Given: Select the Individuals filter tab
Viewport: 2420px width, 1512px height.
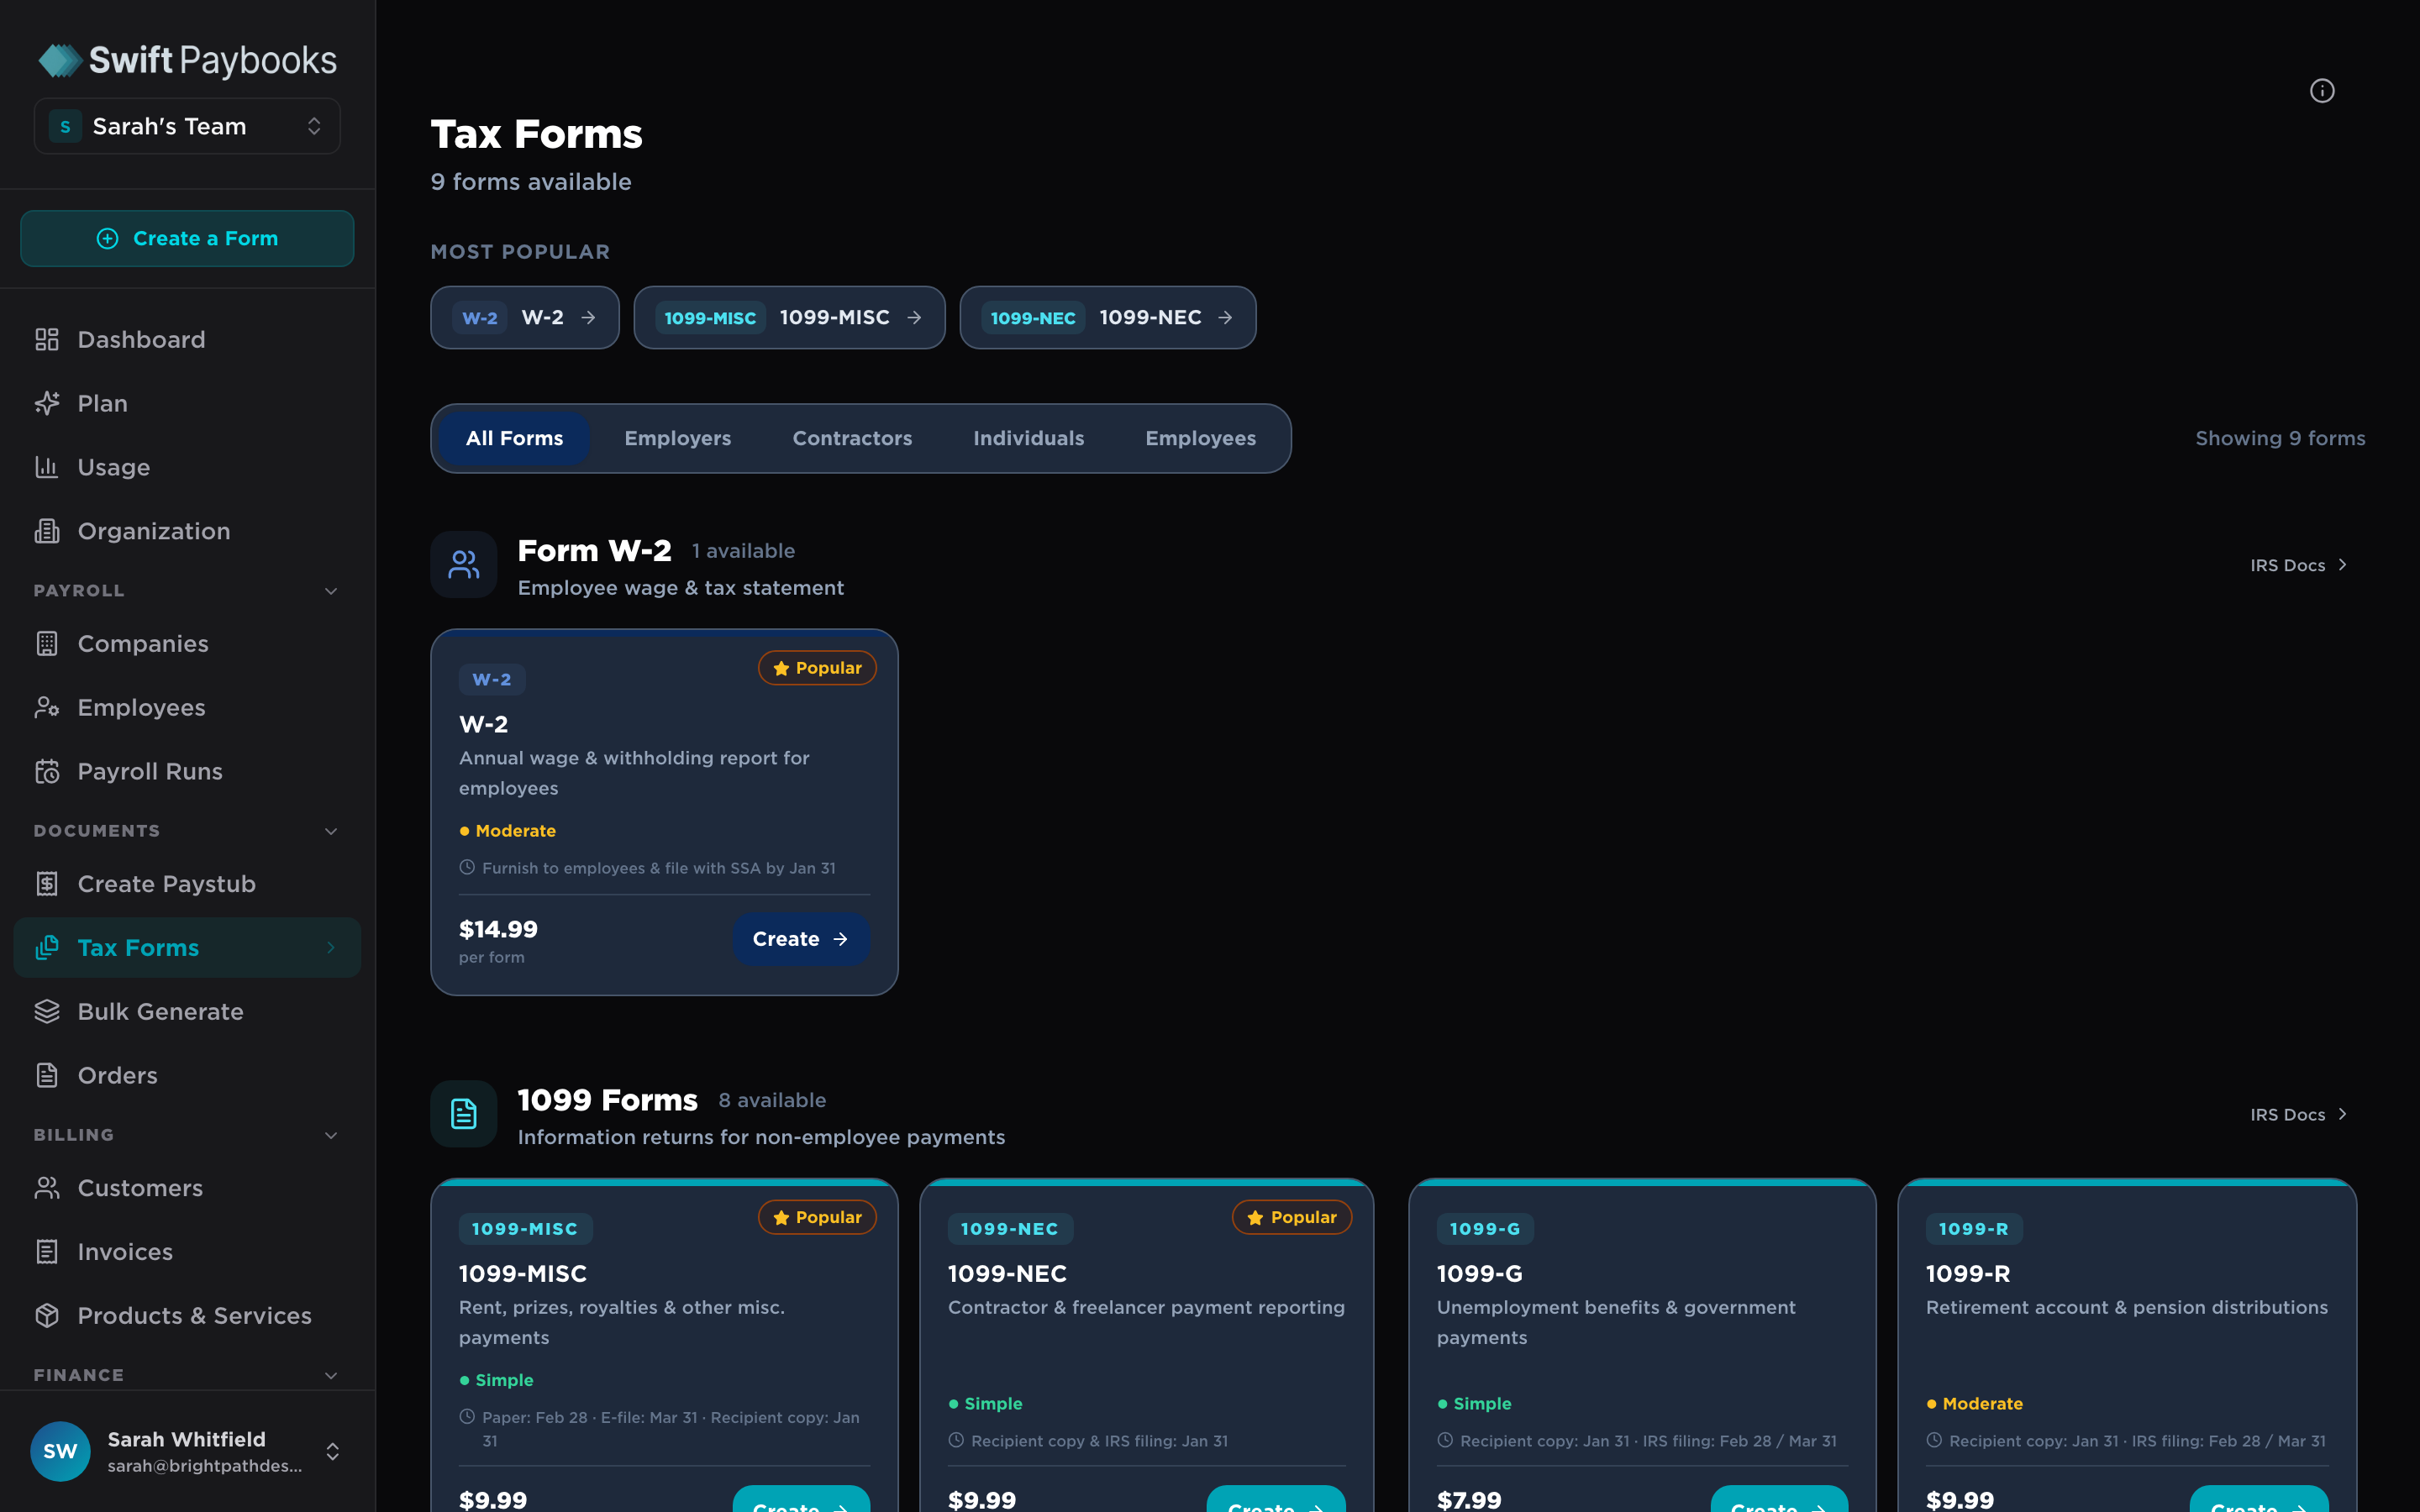Looking at the screenshot, I should click(1028, 438).
